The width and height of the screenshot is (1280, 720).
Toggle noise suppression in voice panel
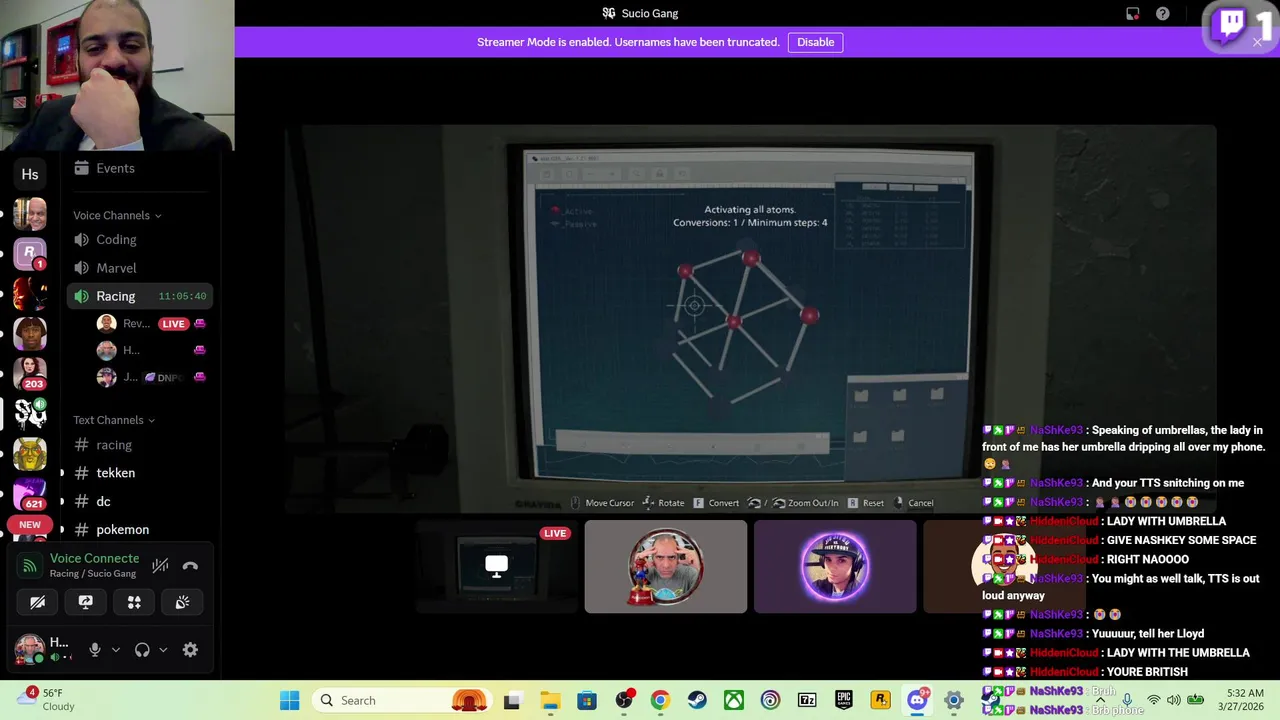pyautogui.click(x=160, y=566)
